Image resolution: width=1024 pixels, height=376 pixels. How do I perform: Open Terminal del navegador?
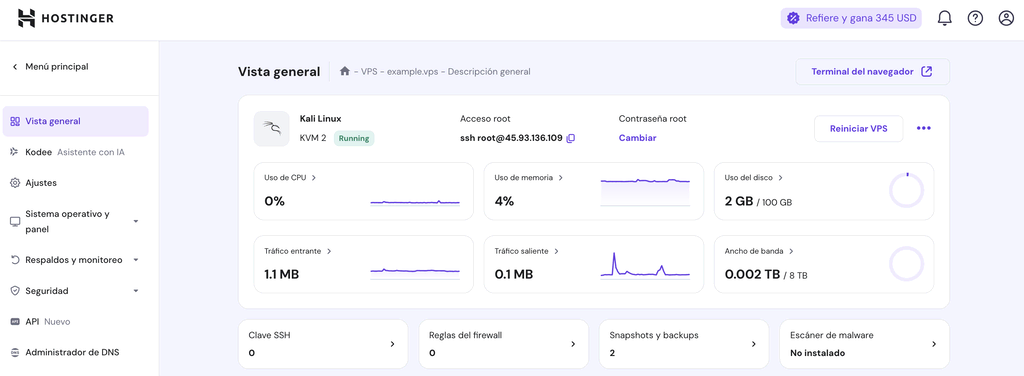(x=872, y=71)
